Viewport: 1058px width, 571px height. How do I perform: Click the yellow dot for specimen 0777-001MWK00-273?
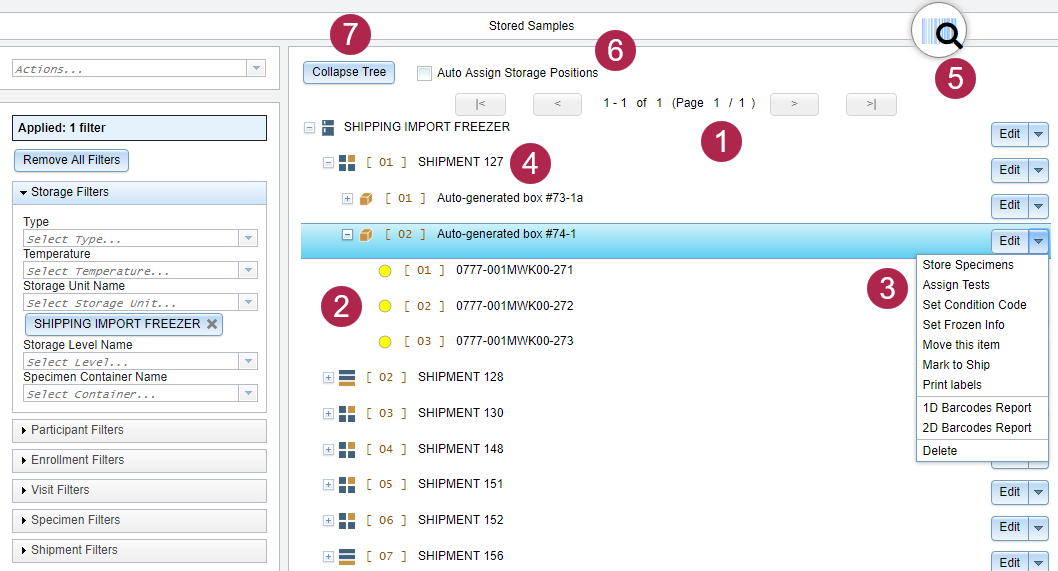pyautogui.click(x=385, y=342)
